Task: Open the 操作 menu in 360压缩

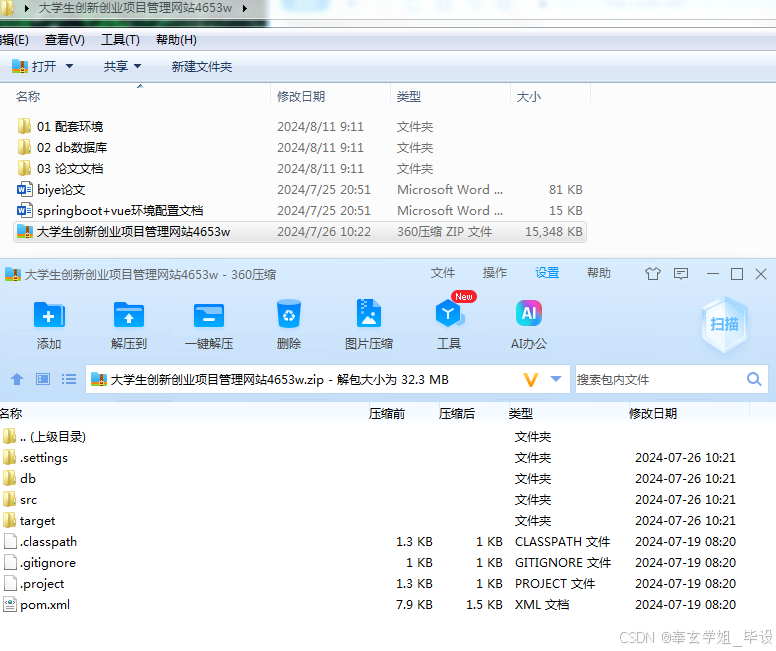Action: tap(494, 273)
